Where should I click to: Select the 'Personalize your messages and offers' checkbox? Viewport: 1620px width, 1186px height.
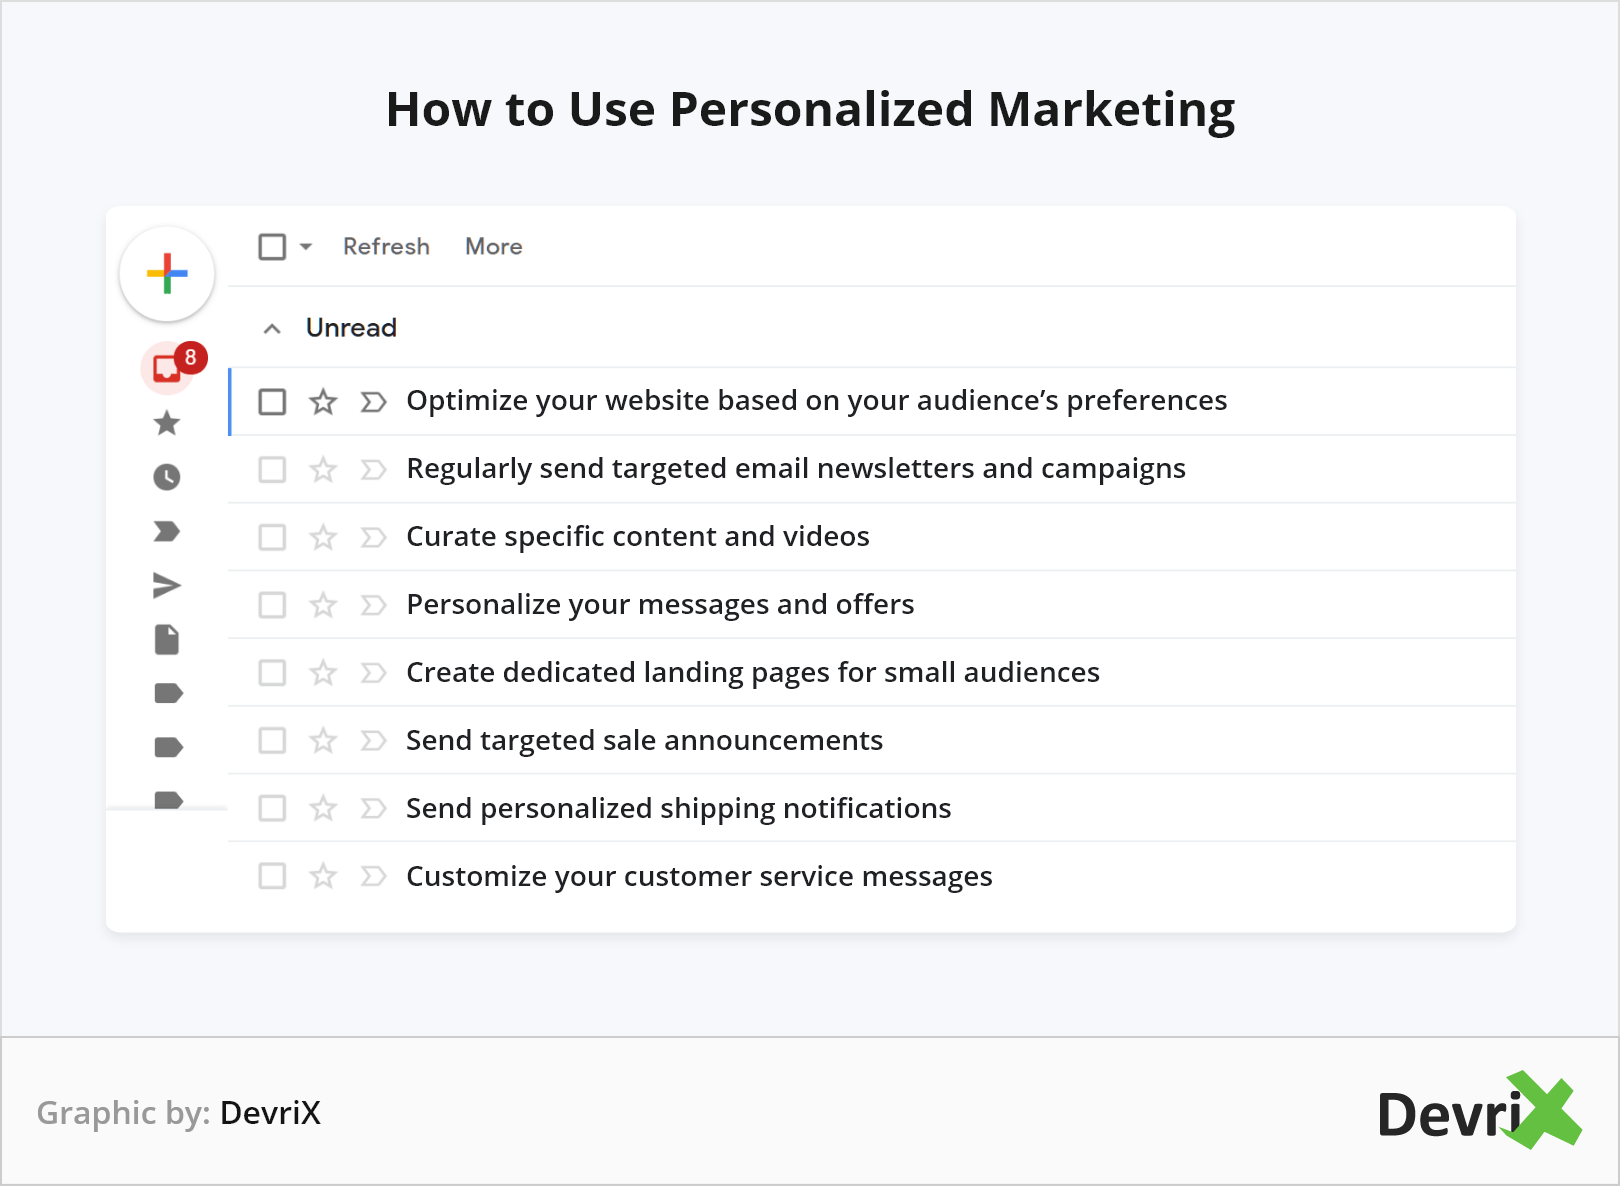[272, 605]
